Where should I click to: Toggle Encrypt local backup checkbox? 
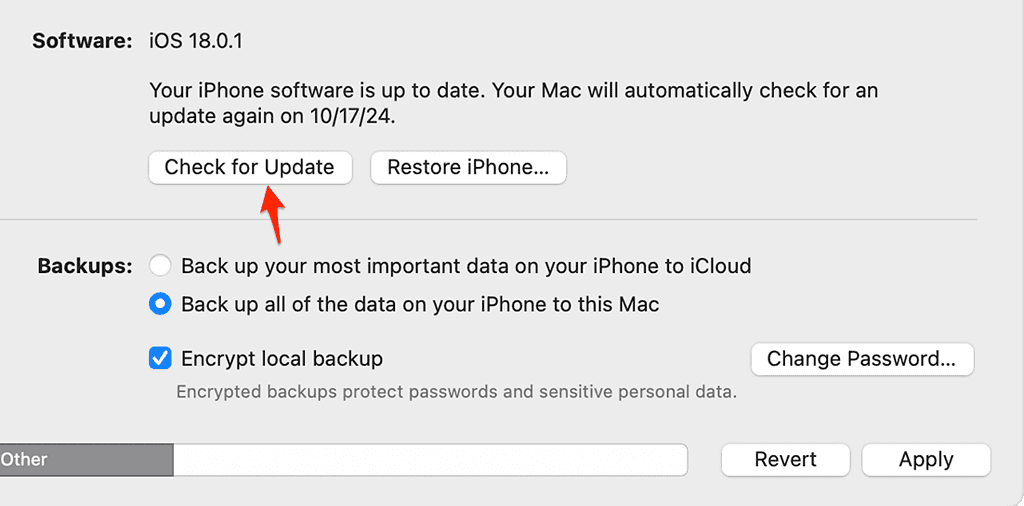[x=159, y=358]
